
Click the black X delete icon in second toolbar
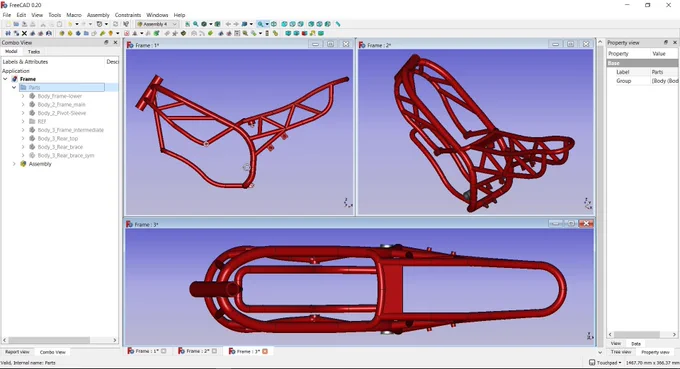(24, 33)
